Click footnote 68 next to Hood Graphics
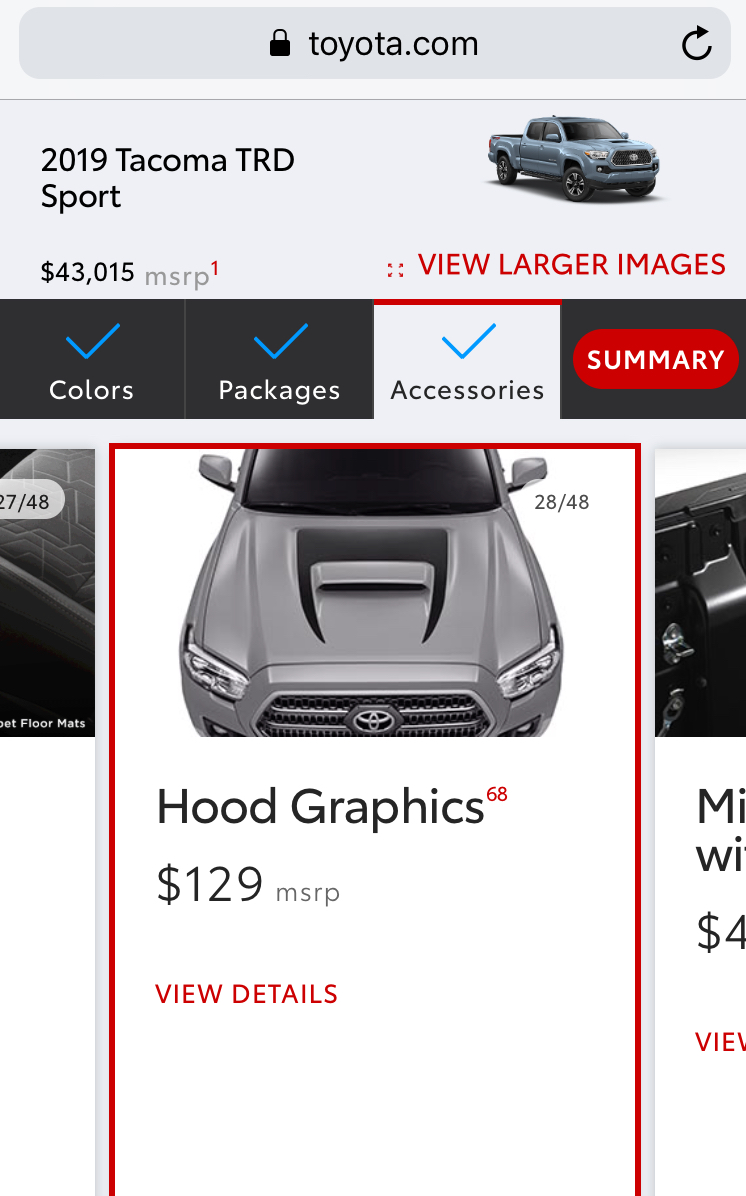 497,794
